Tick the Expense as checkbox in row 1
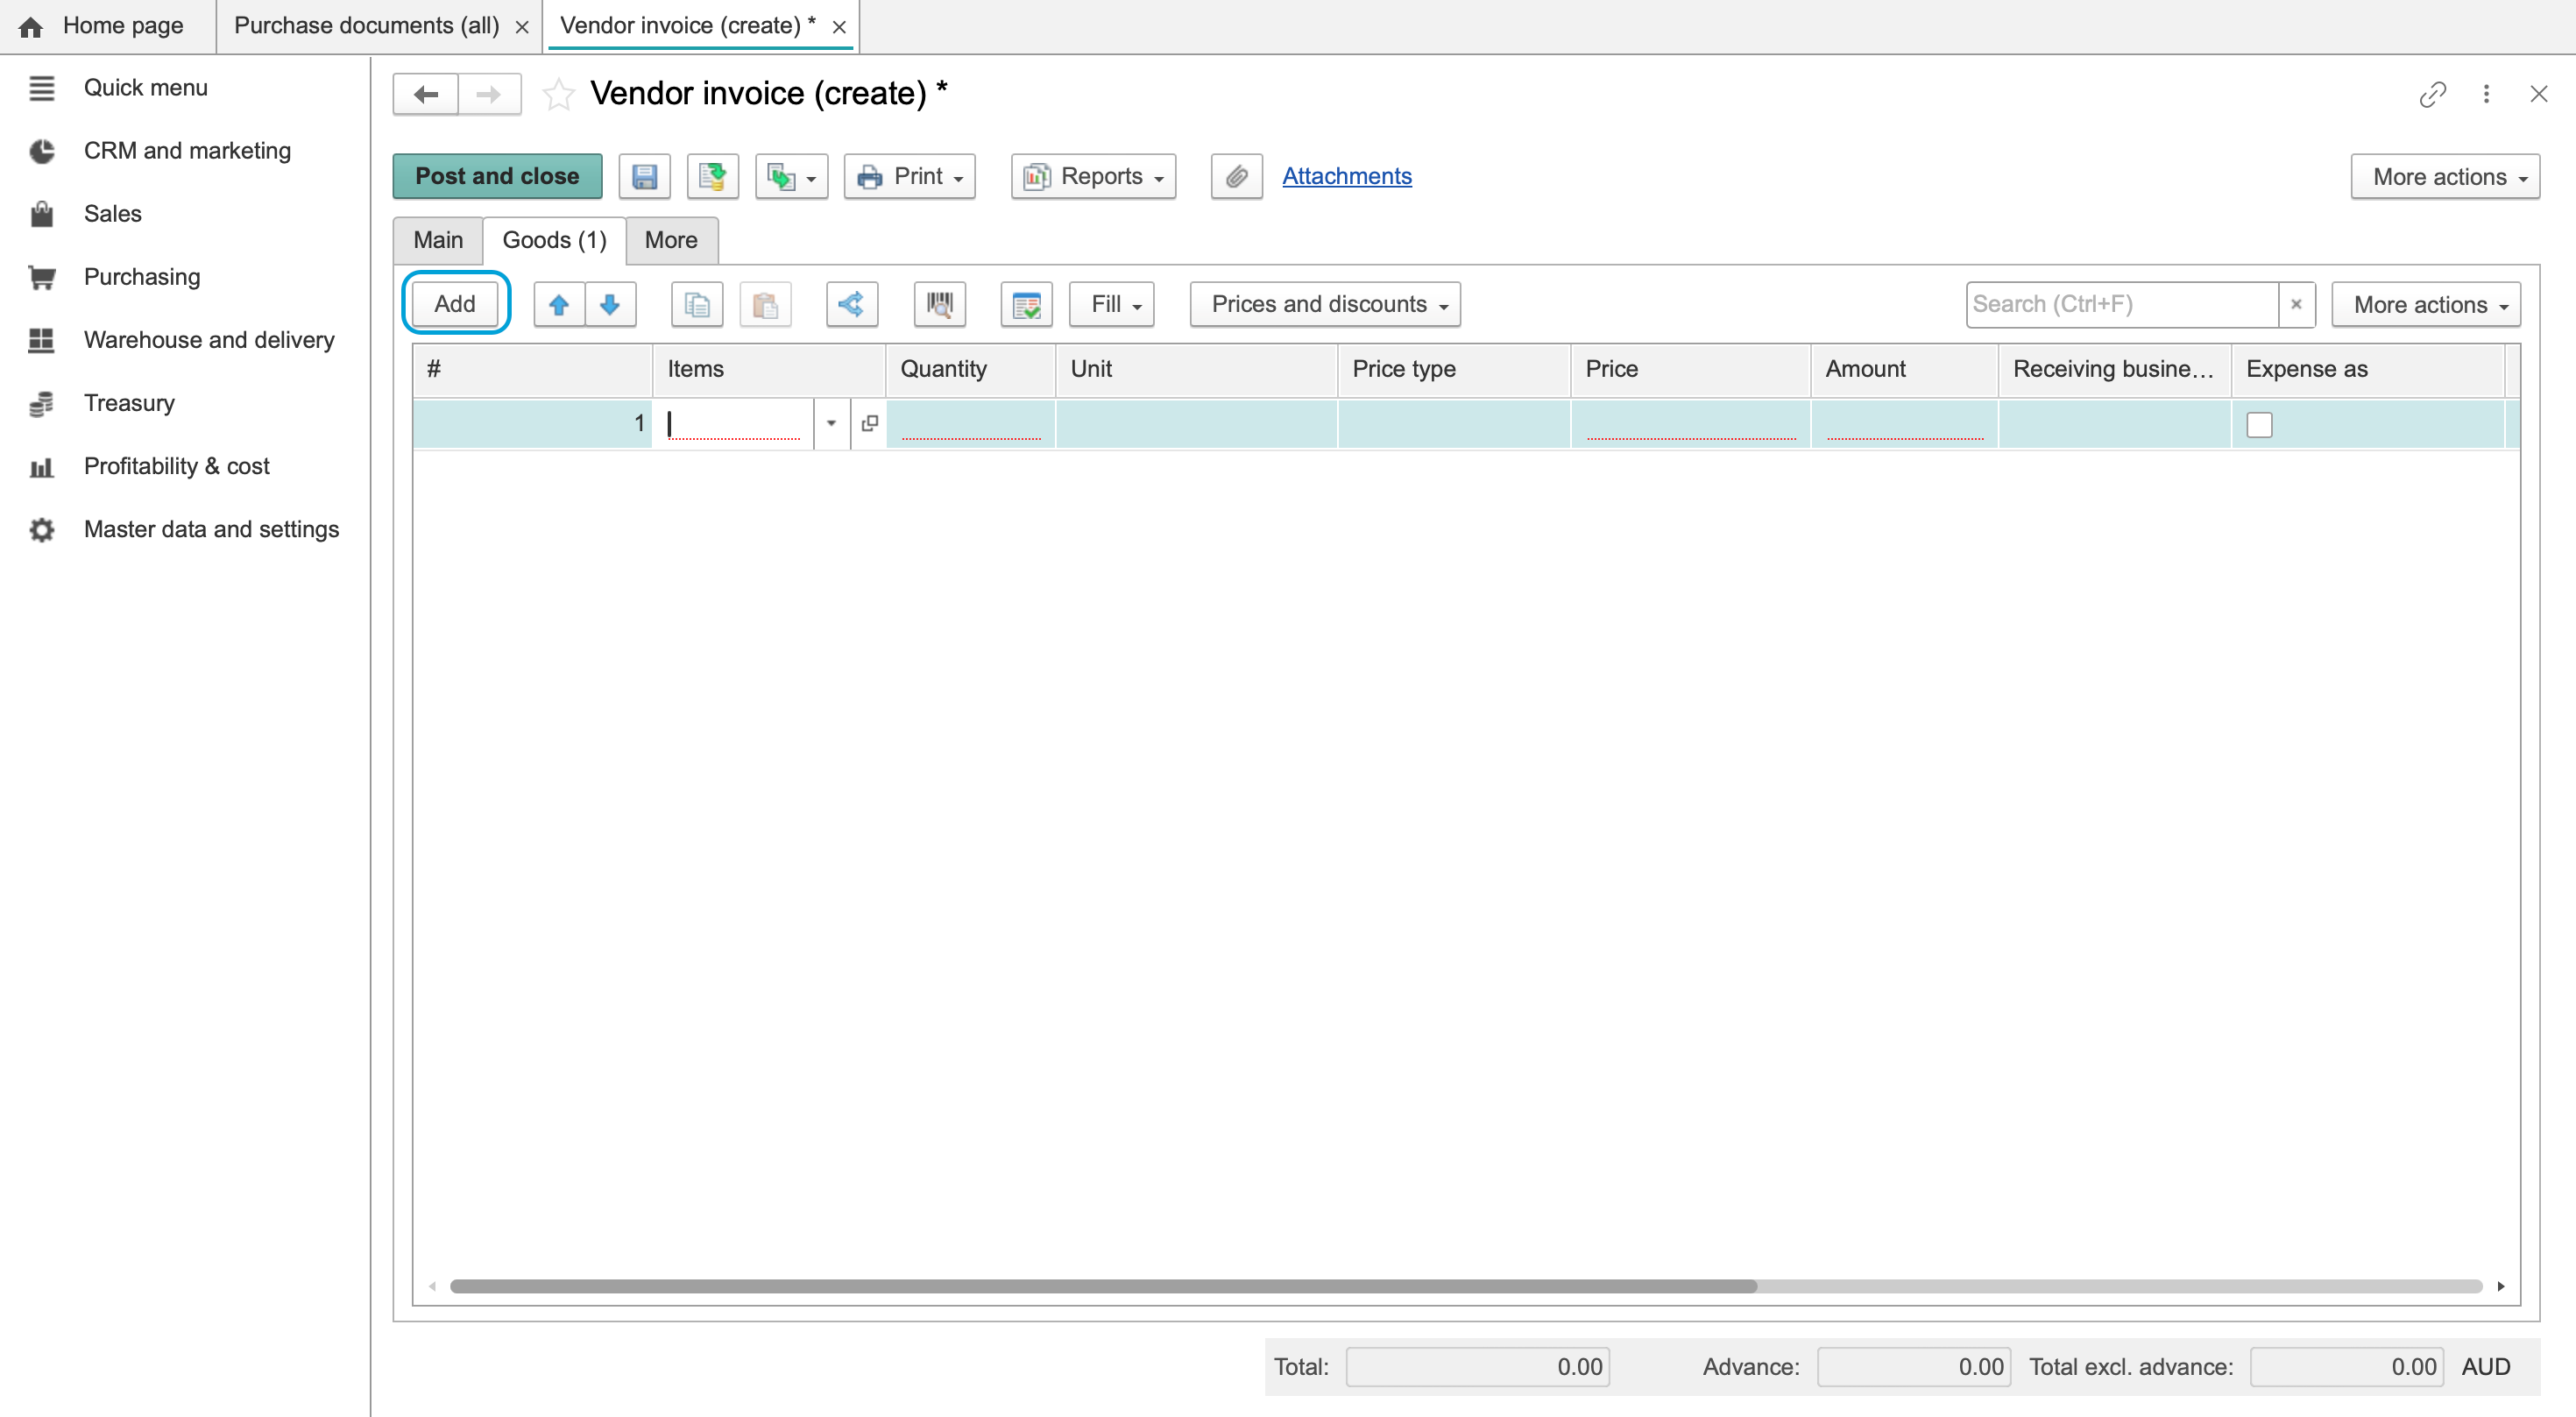Image resolution: width=2576 pixels, height=1417 pixels. (2259, 425)
